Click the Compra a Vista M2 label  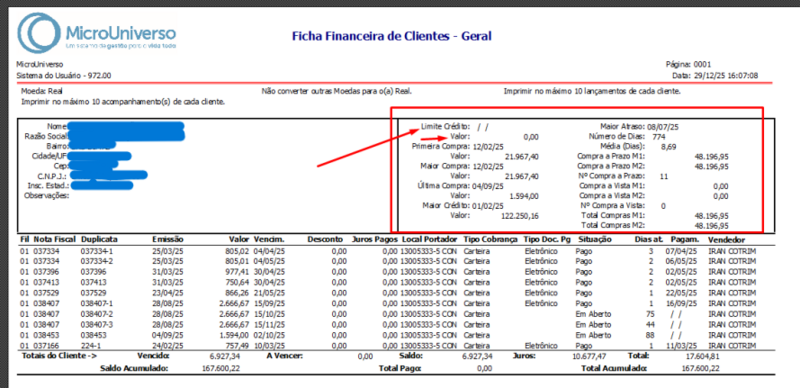point(612,196)
